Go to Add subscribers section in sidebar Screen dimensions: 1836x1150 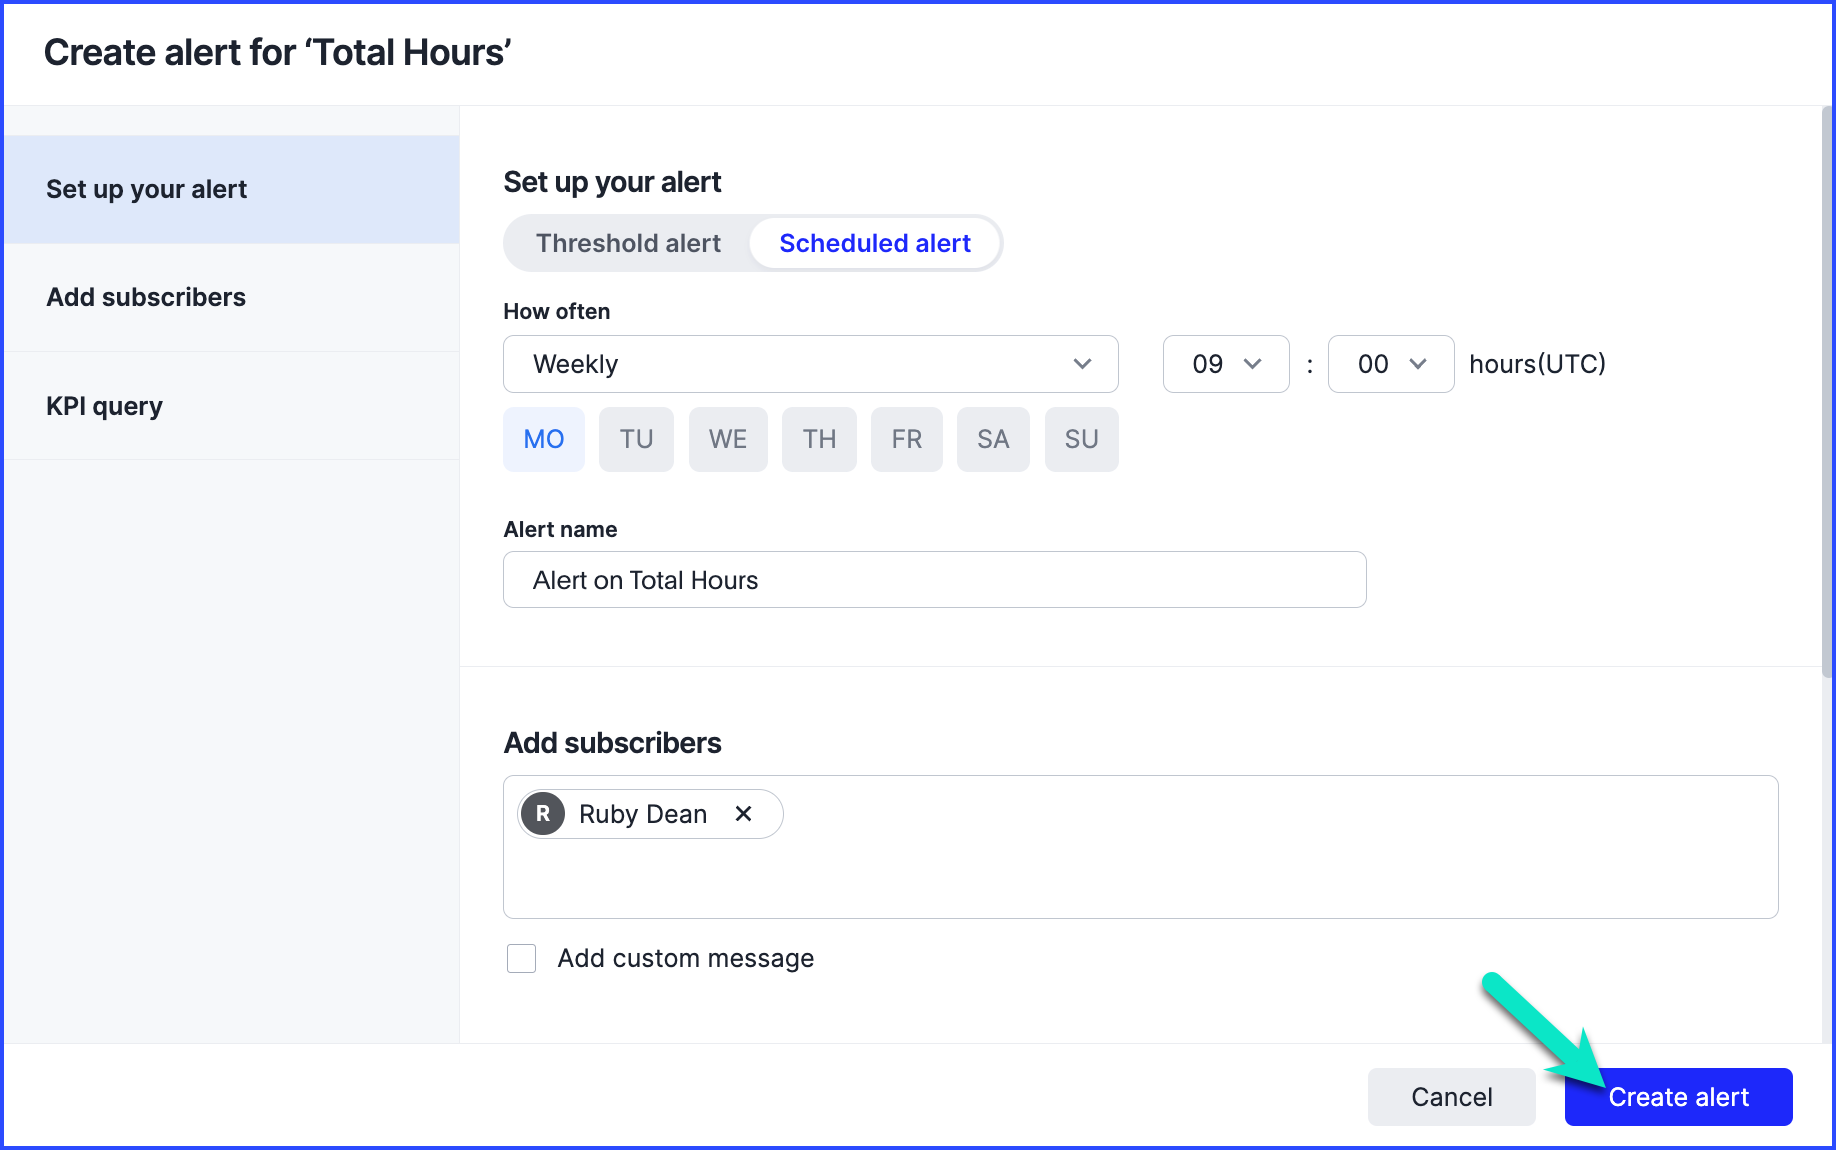tap(146, 297)
